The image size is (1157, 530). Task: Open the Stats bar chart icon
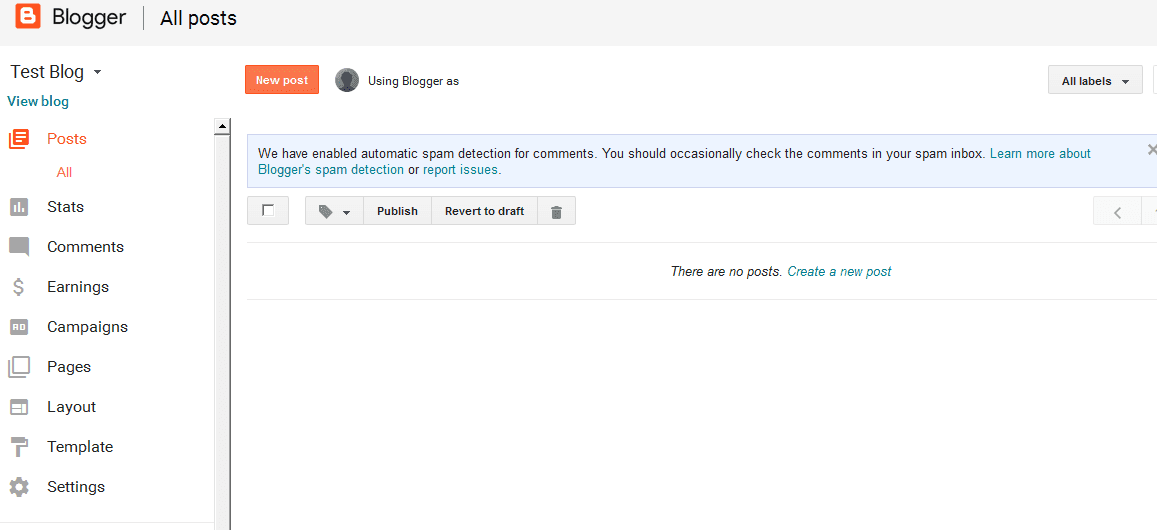click(x=19, y=207)
